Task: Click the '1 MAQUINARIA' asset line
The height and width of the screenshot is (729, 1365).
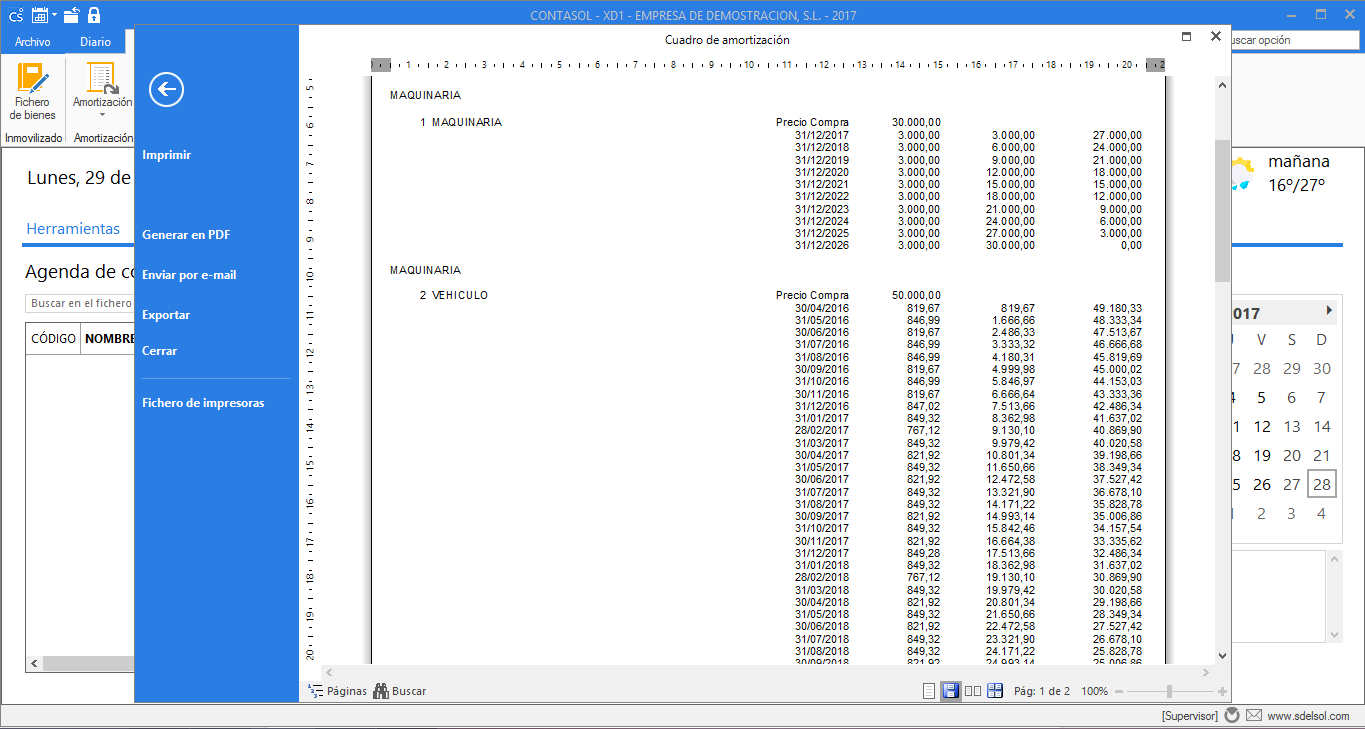Action: pos(461,122)
